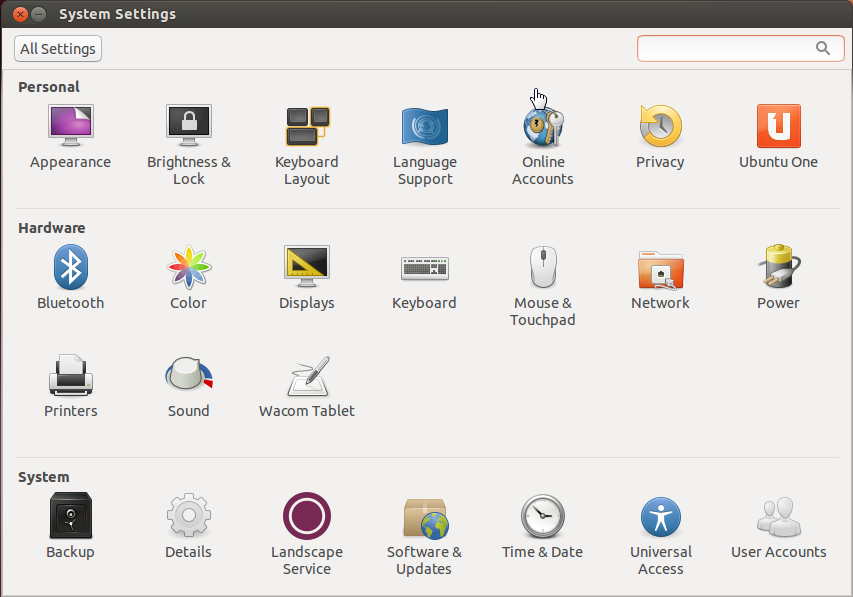Screen dimensions: 853x597
Task: Open the Printers panel
Action: (x=70, y=376)
